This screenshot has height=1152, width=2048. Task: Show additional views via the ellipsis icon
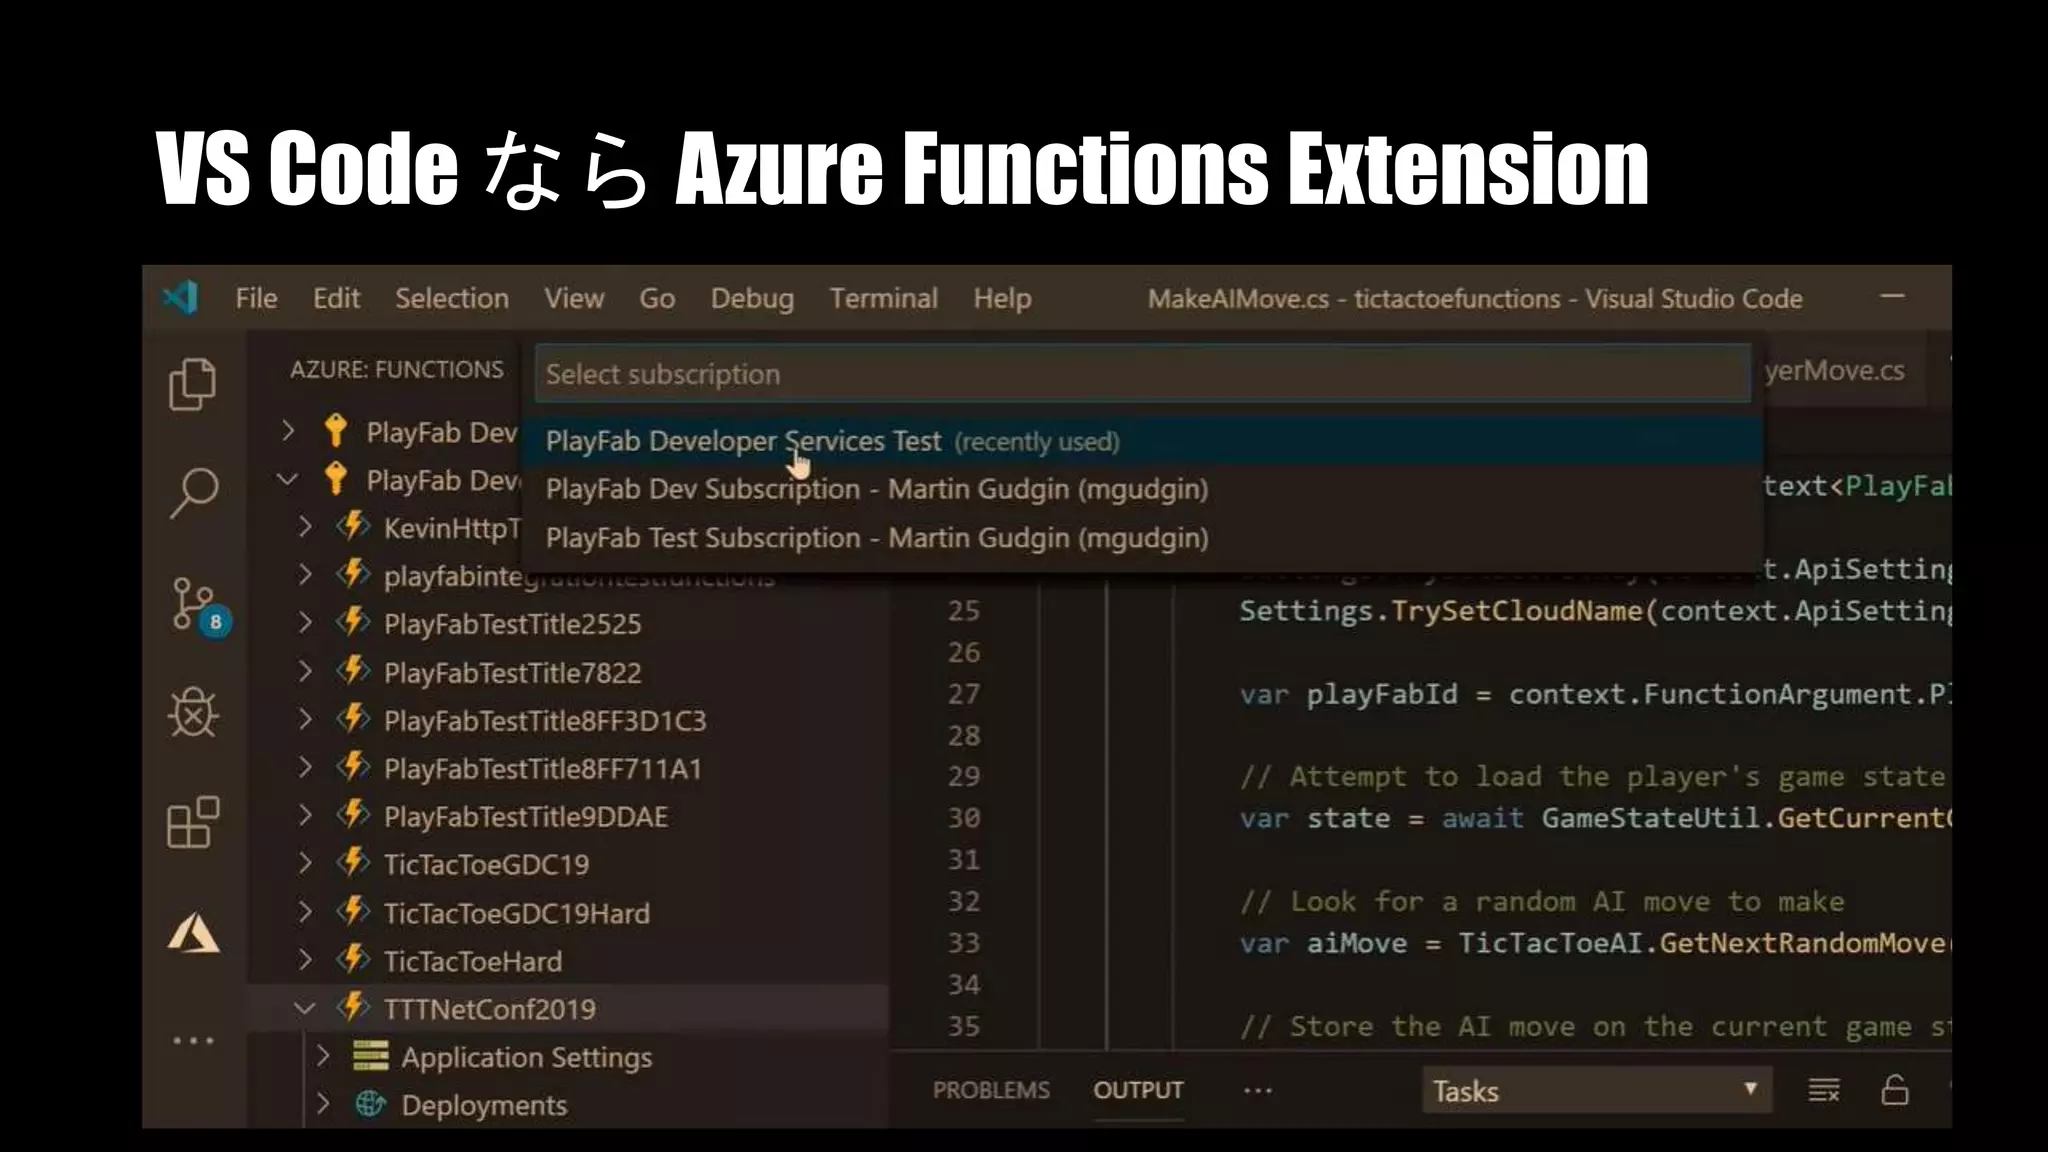(x=193, y=1041)
